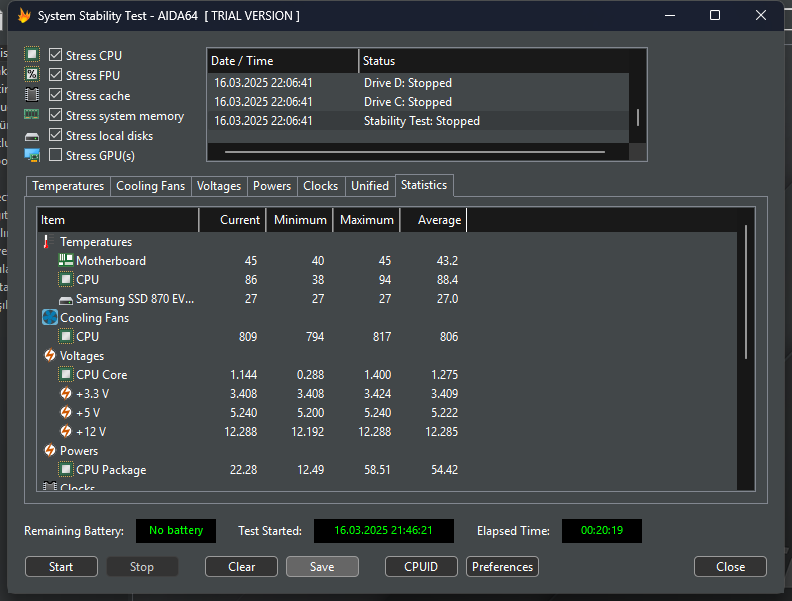Select 'Stability Test: Stopped' log entry

tap(418, 121)
